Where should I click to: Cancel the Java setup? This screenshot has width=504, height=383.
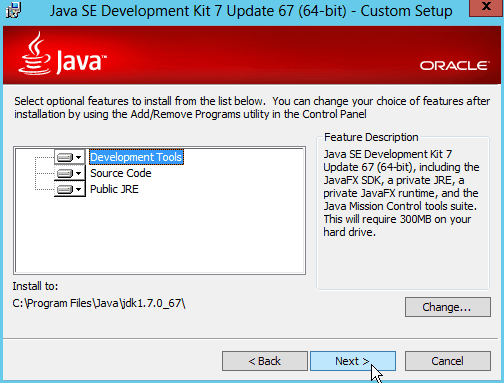448,361
